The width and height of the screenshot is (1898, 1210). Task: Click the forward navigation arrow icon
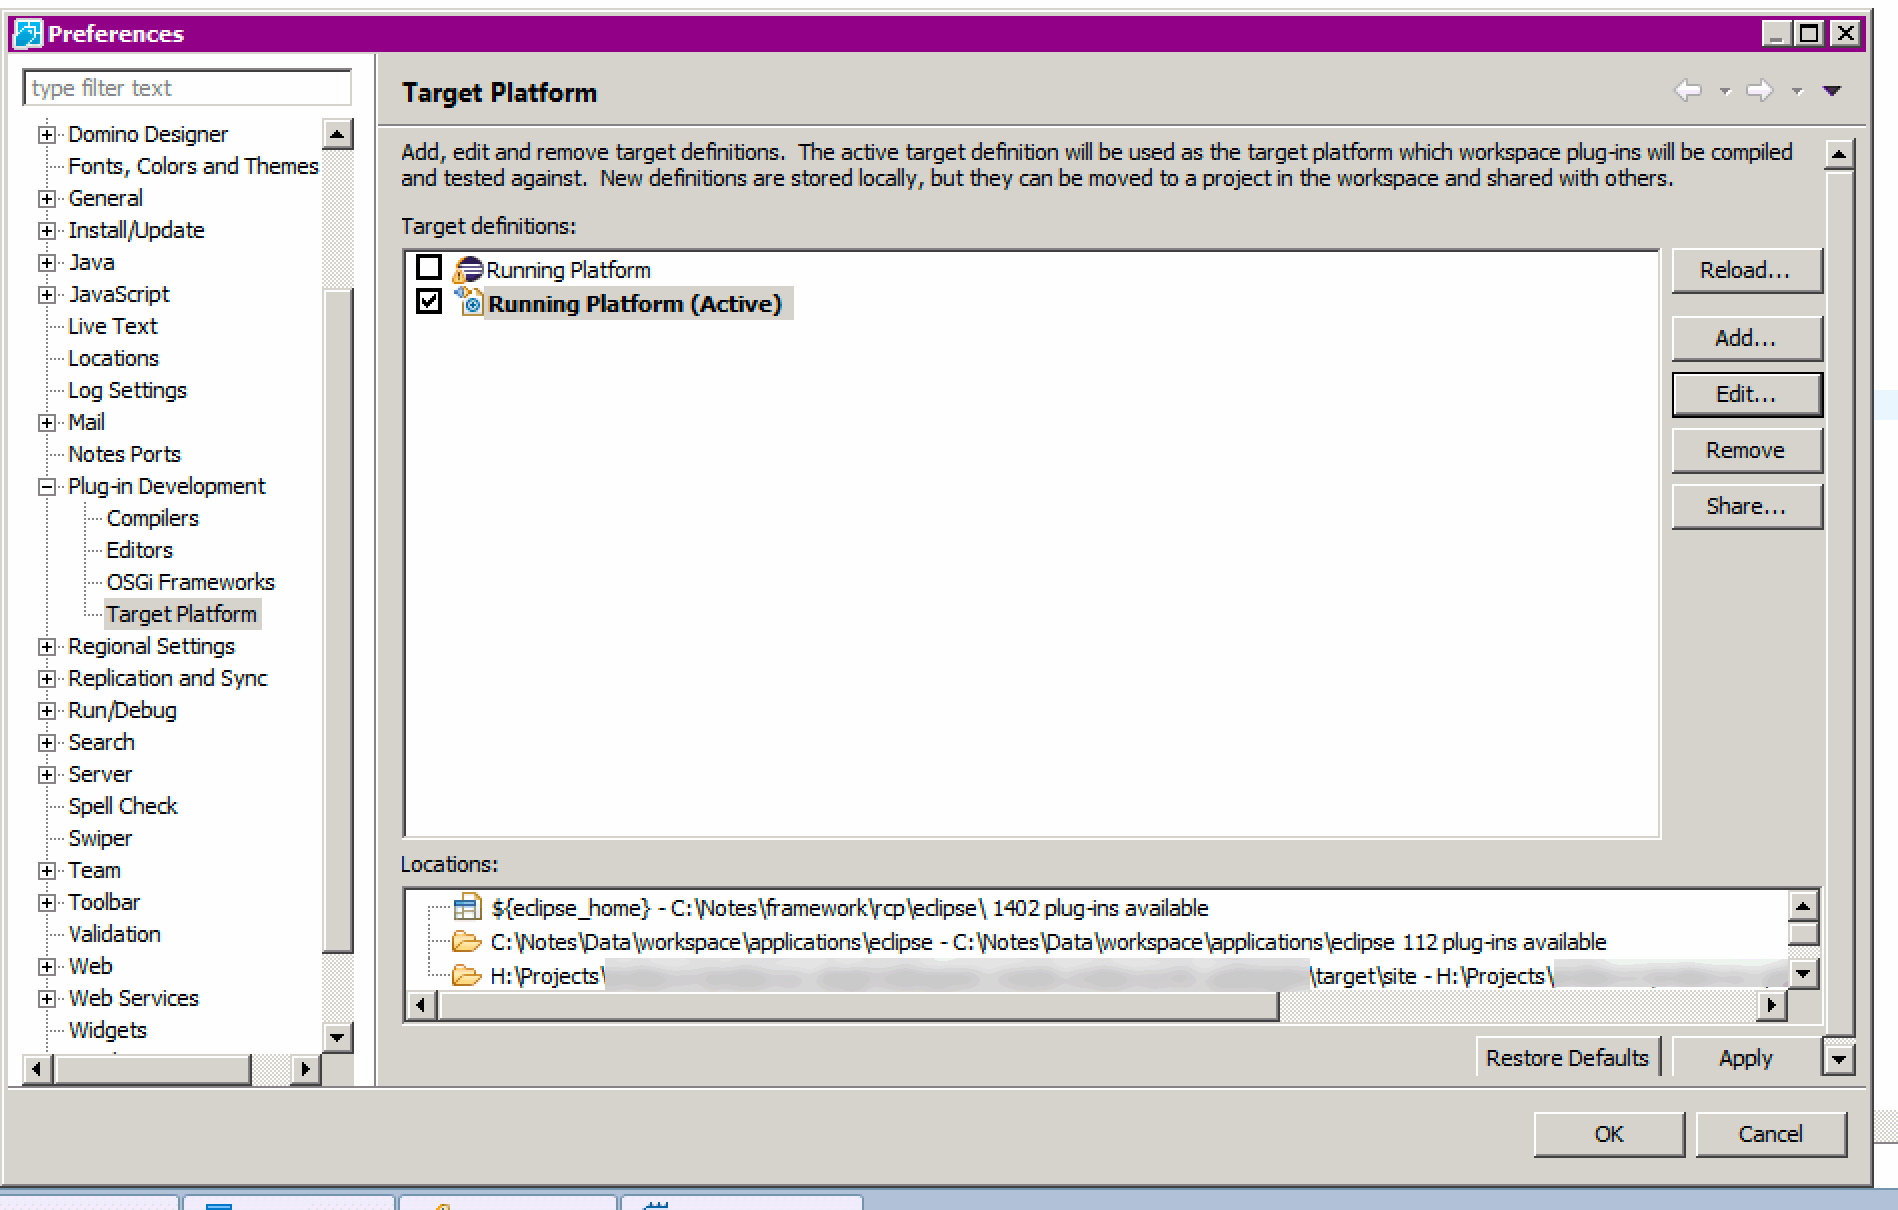(1759, 91)
